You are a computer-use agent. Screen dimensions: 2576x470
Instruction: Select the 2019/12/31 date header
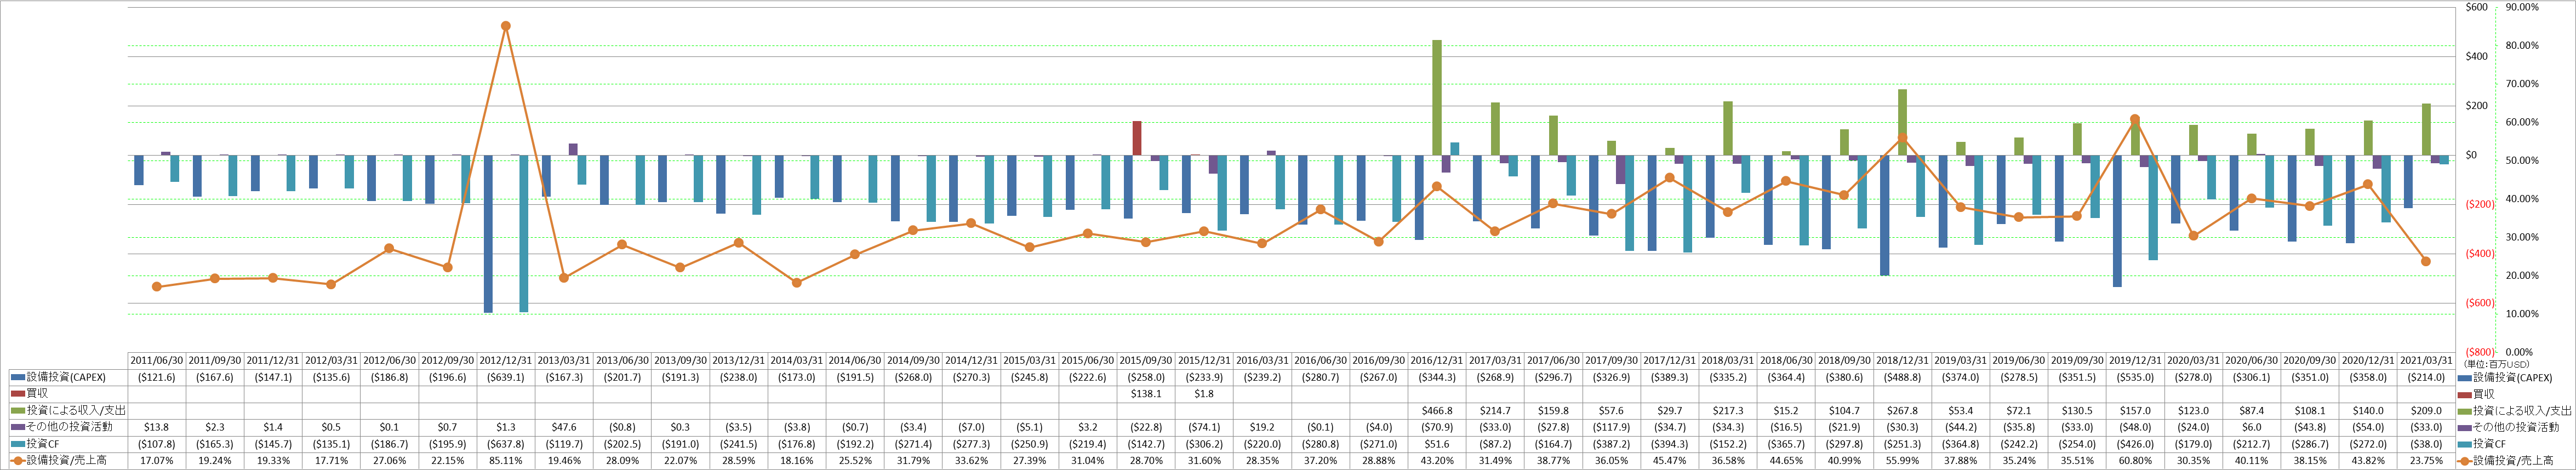coord(2135,361)
